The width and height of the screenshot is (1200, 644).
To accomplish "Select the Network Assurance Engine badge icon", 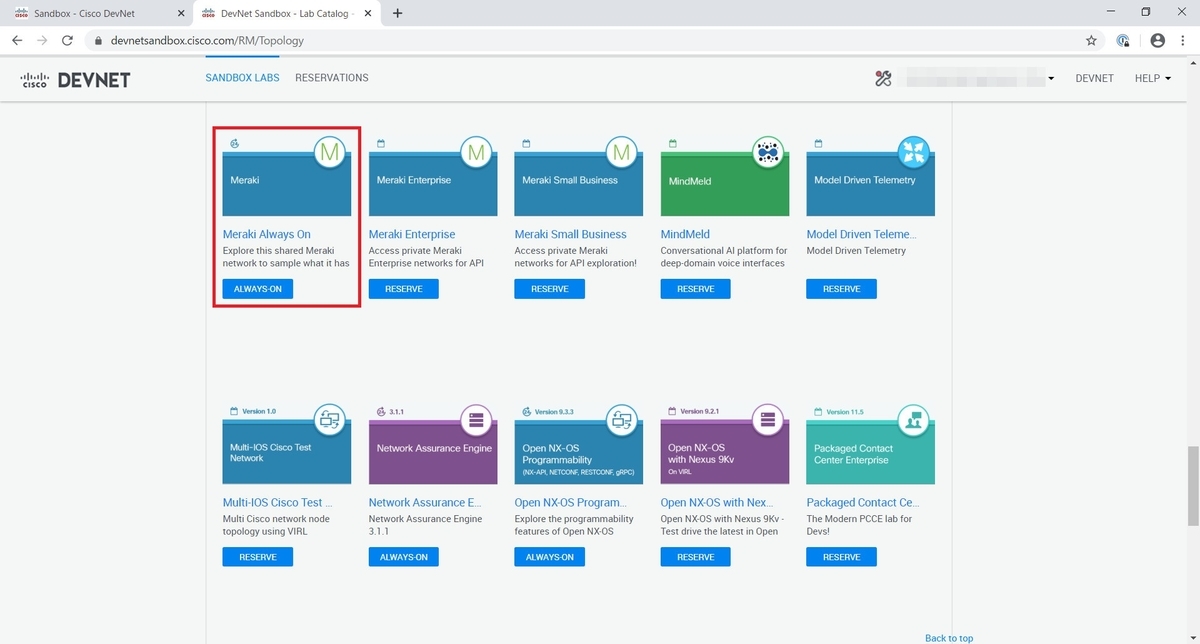I will [475, 420].
